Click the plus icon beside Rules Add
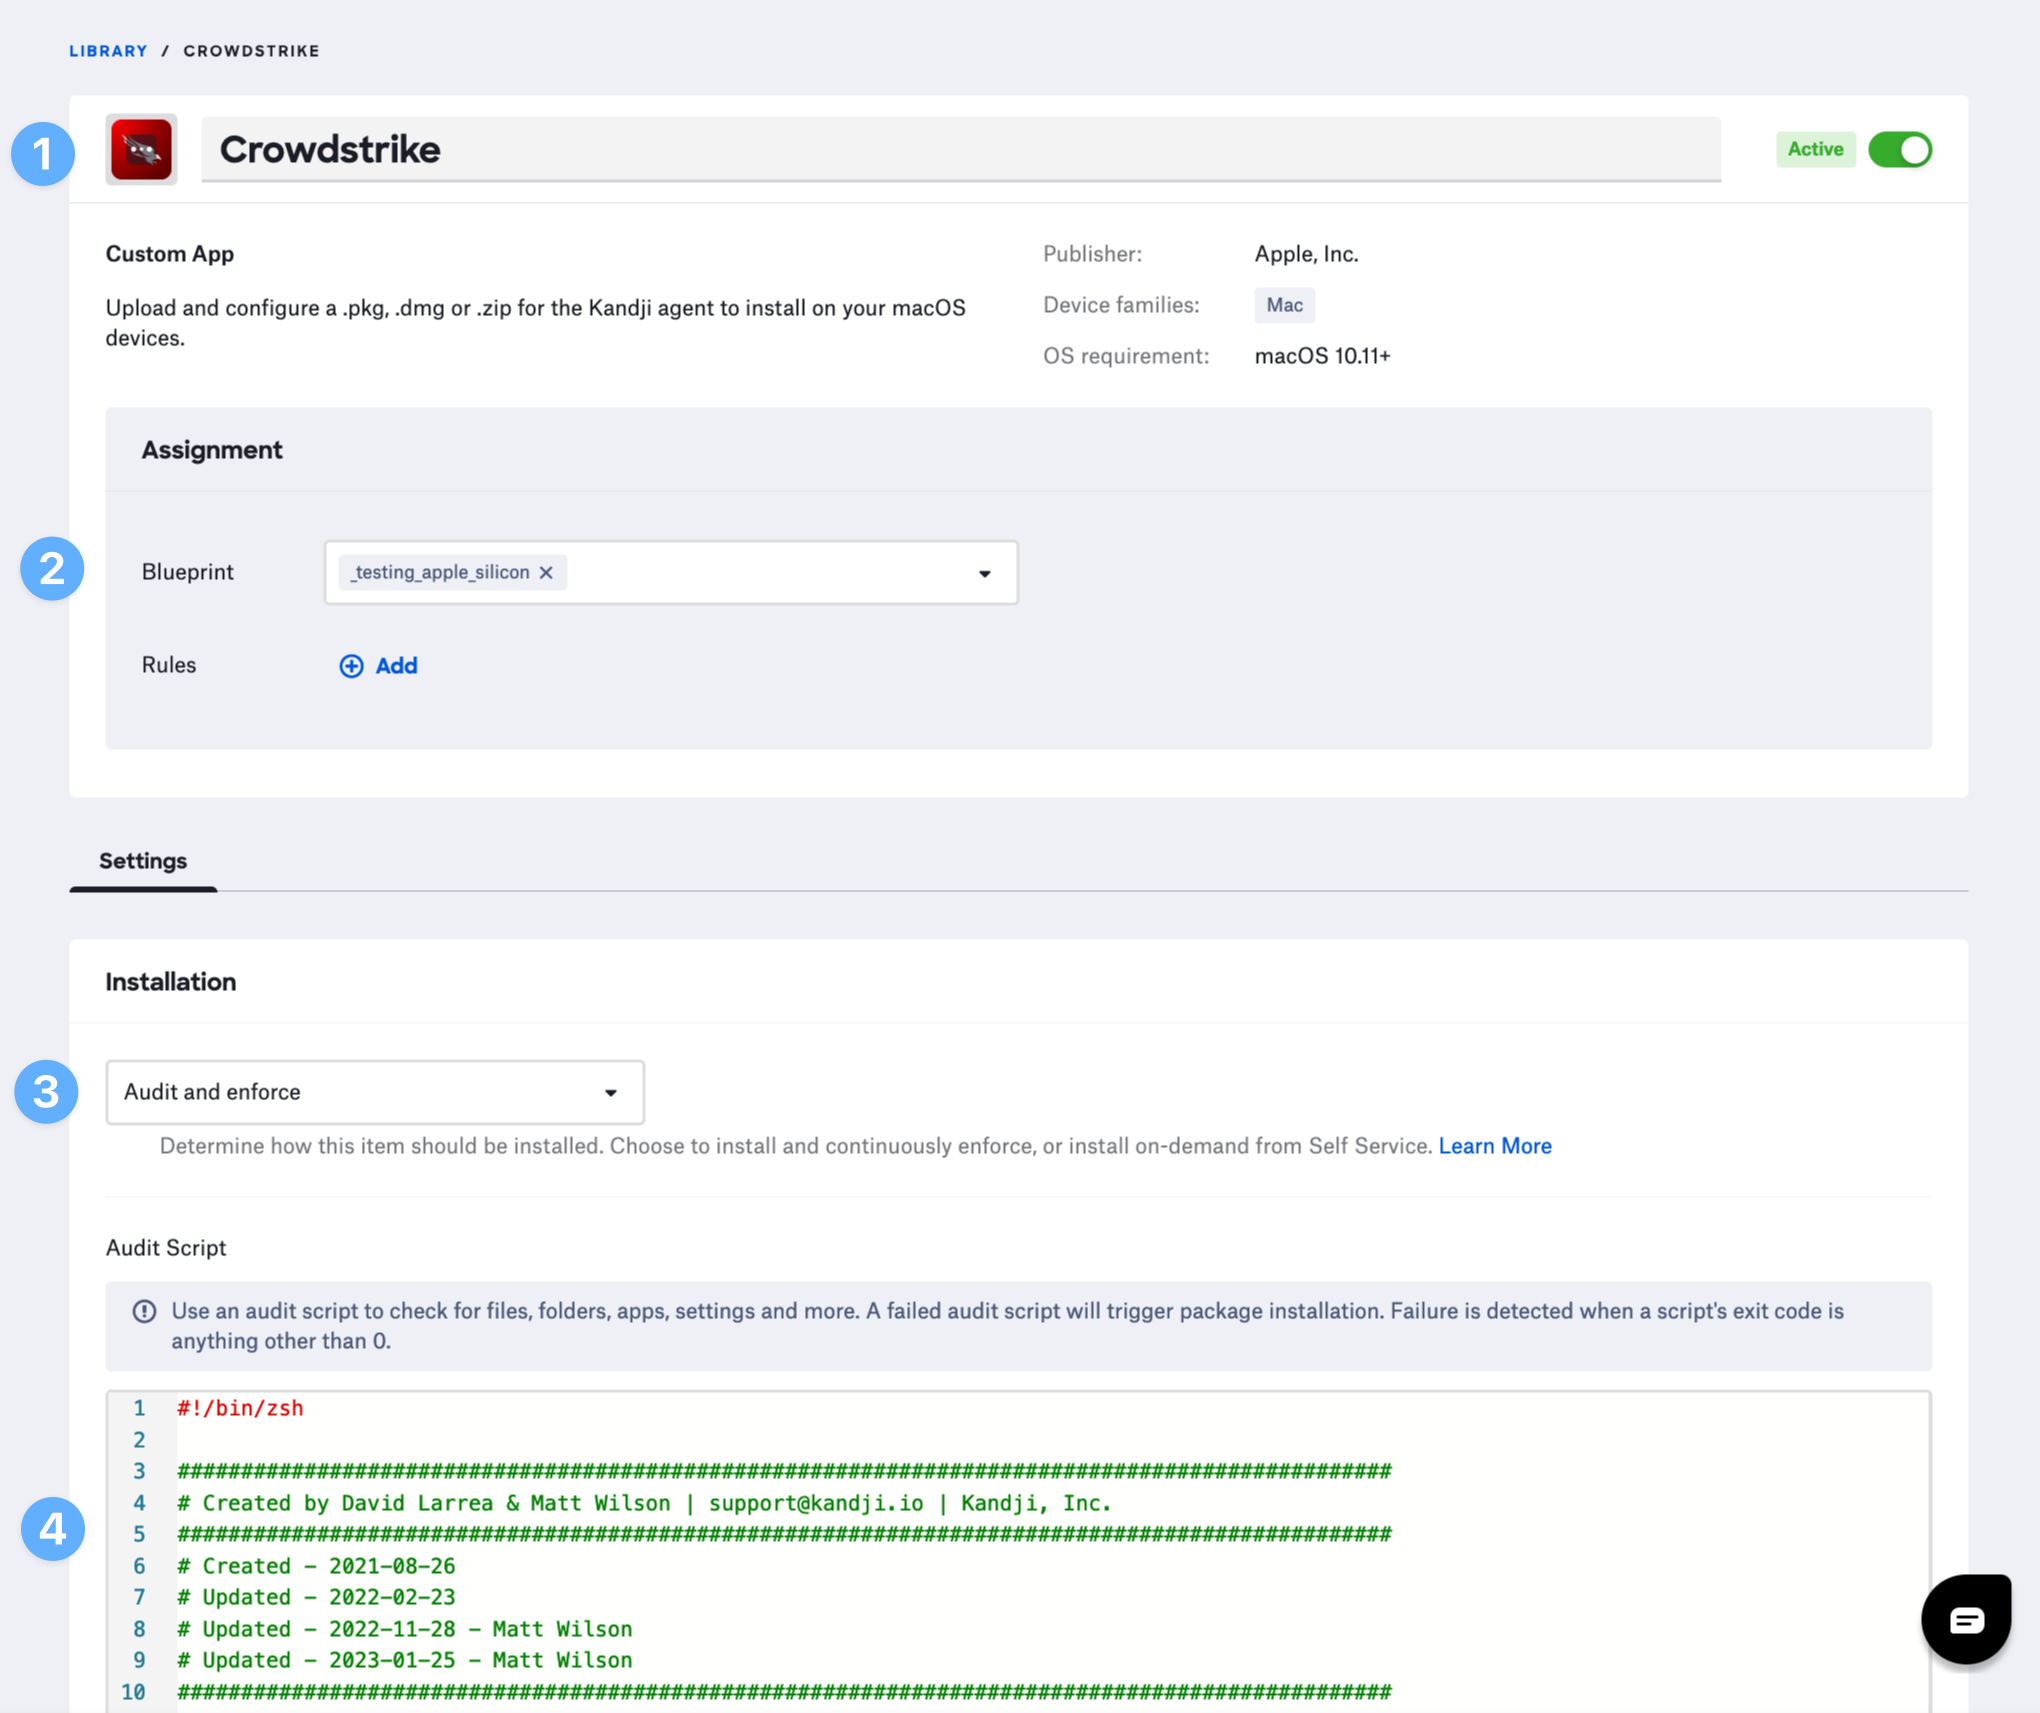The width and height of the screenshot is (2040, 1713). coord(351,666)
